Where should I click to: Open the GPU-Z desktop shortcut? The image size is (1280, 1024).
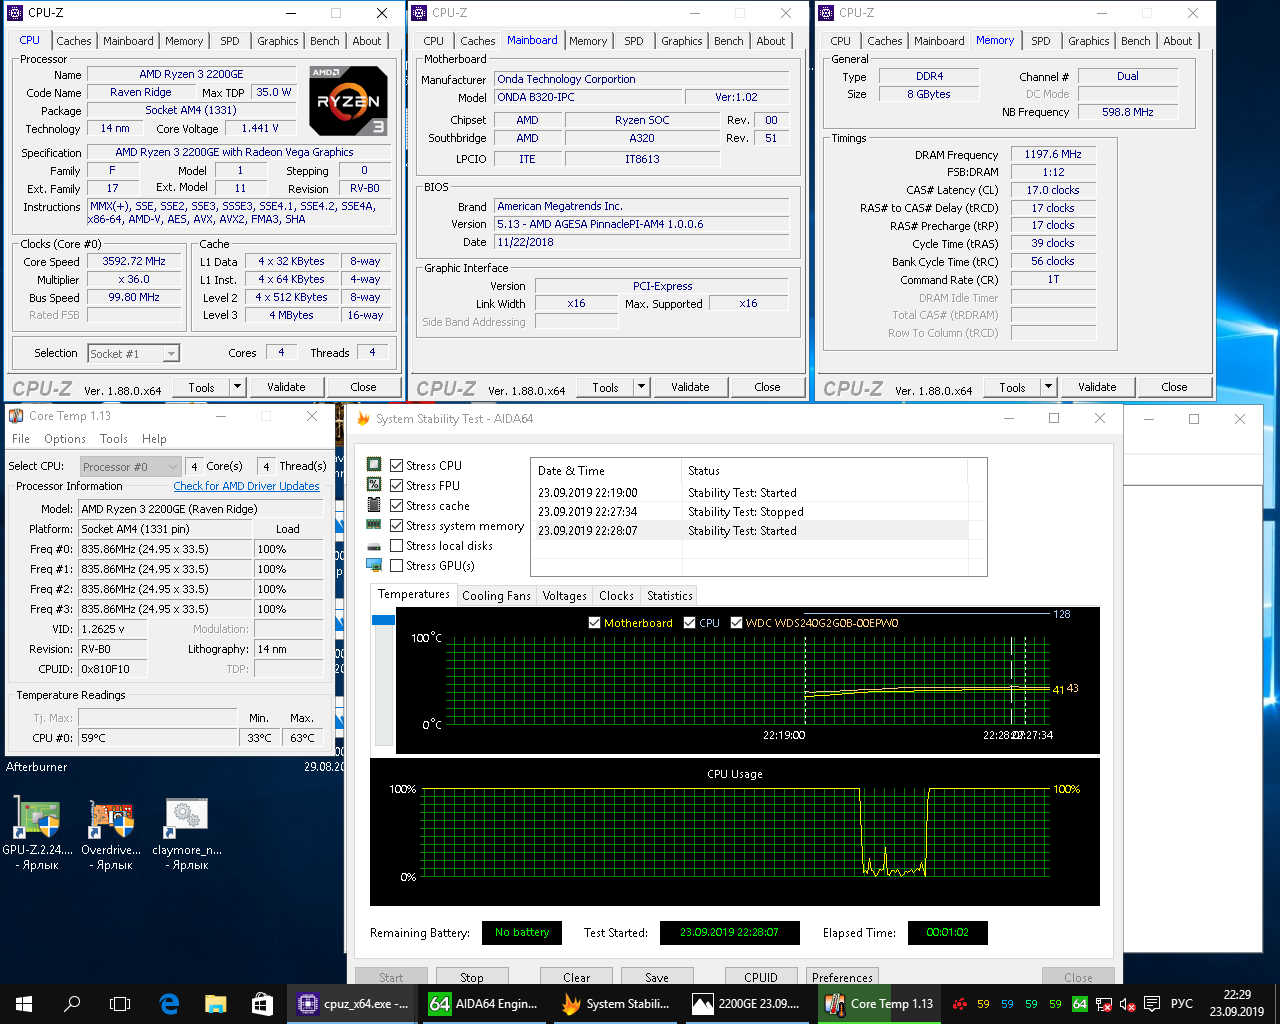tap(37, 834)
